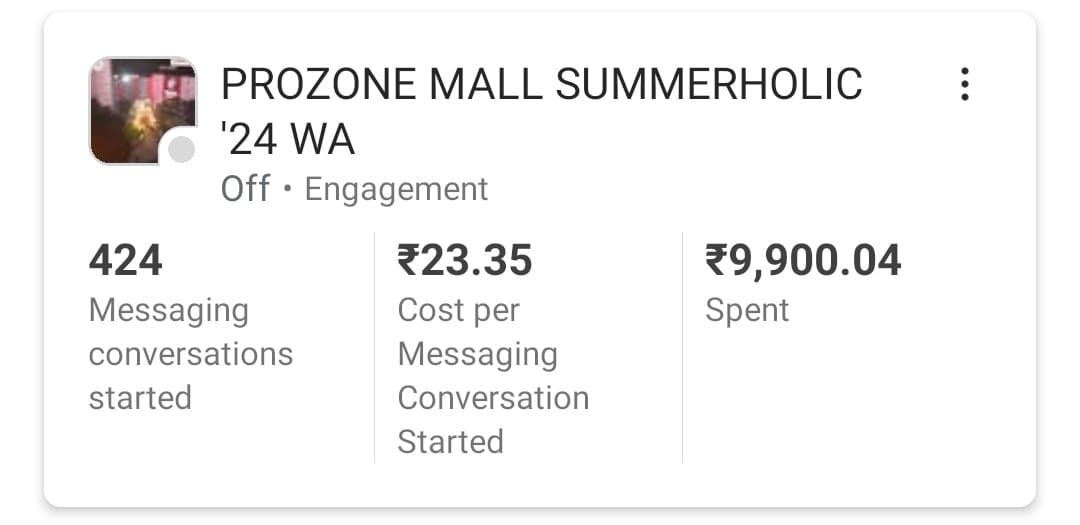
Task: Open the PROZONE MALL SUMMERHOLIC campaign title
Action: coord(541,85)
